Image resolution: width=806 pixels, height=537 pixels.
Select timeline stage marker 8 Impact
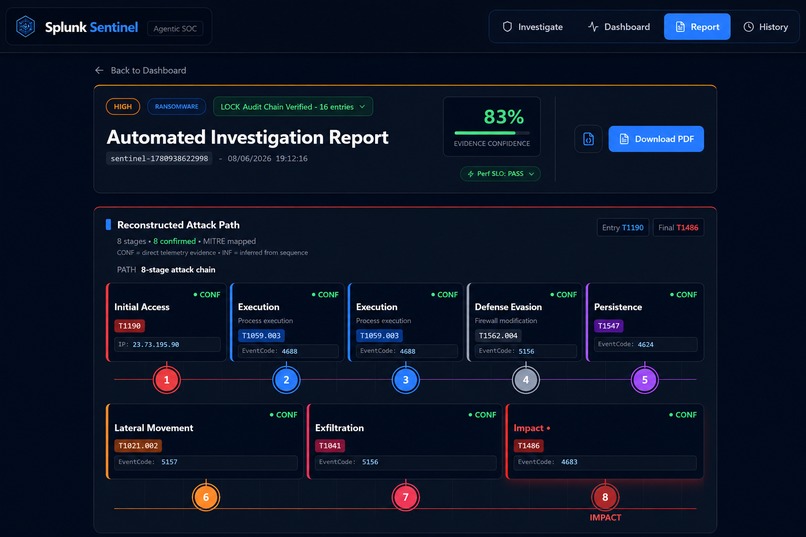pyautogui.click(x=605, y=497)
